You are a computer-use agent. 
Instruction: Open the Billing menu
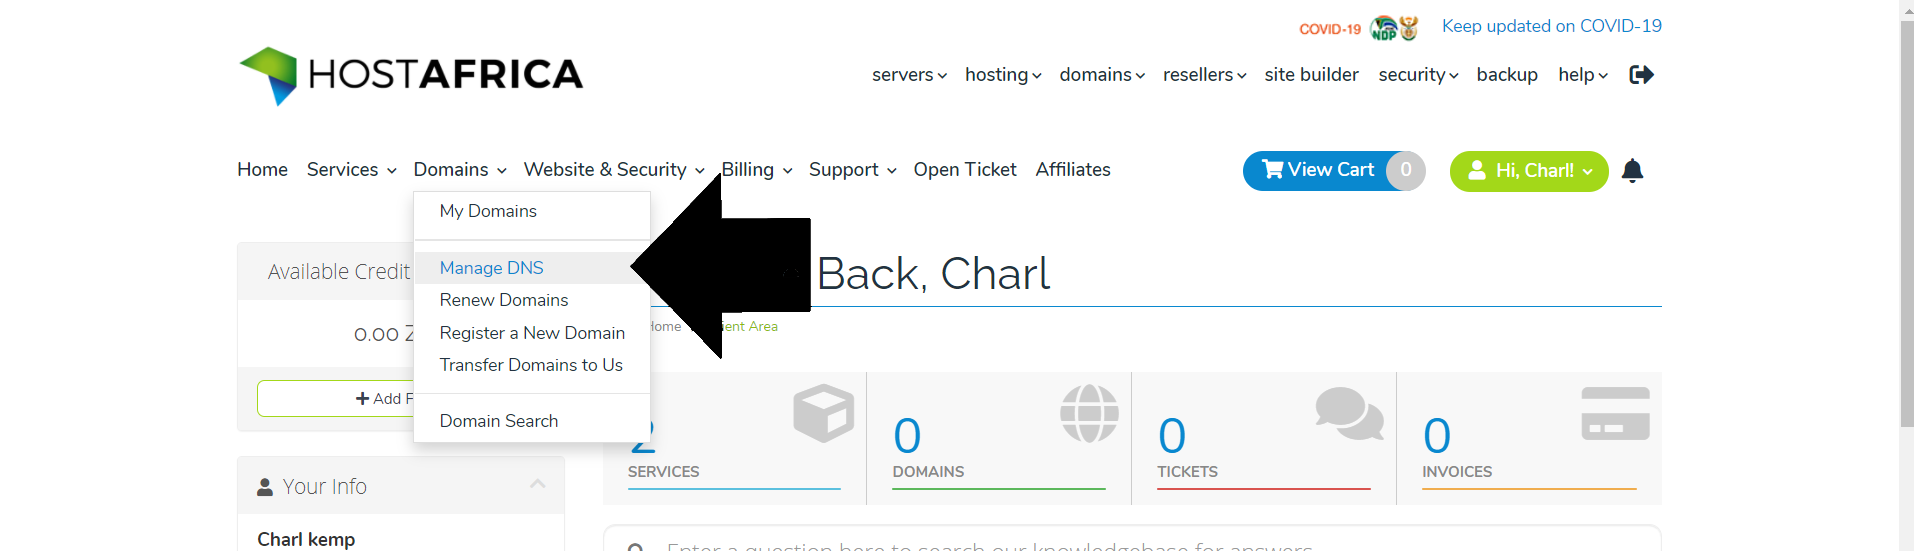[x=757, y=170]
